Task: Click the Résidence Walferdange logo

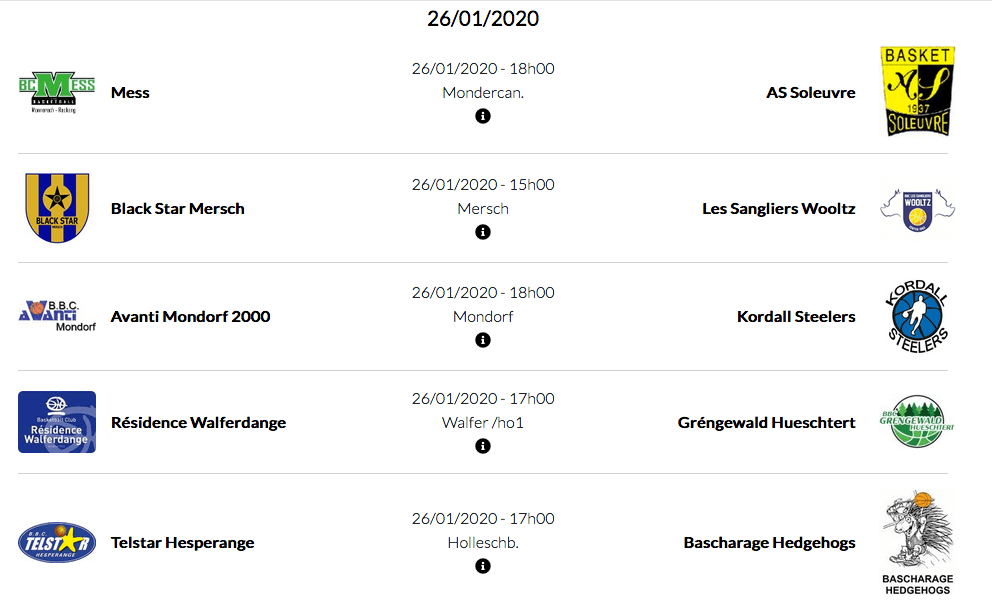Action: pyautogui.click(x=56, y=422)
